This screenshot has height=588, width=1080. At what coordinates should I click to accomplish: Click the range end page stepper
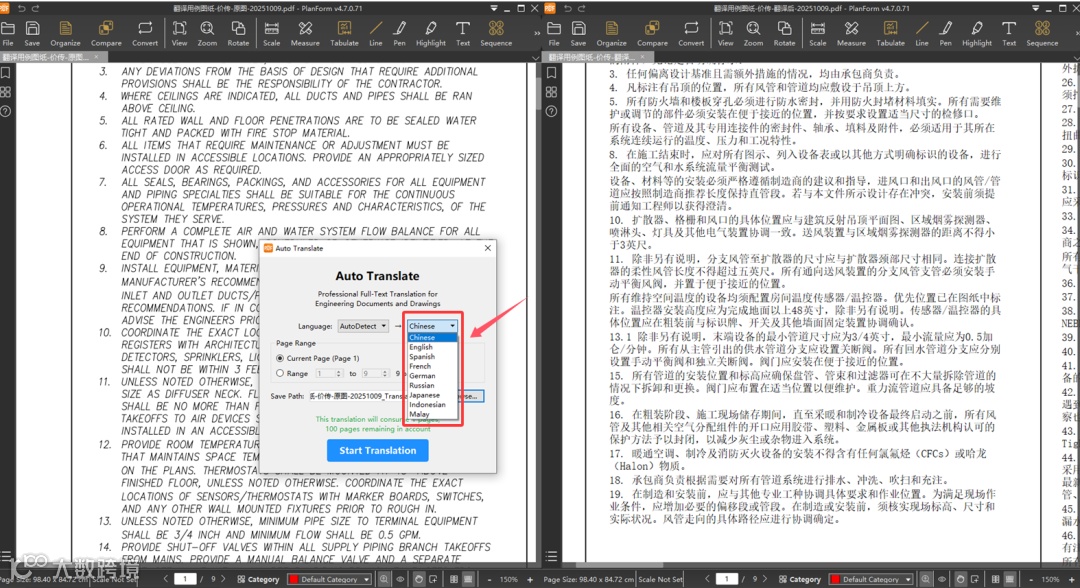coord(385,373)
